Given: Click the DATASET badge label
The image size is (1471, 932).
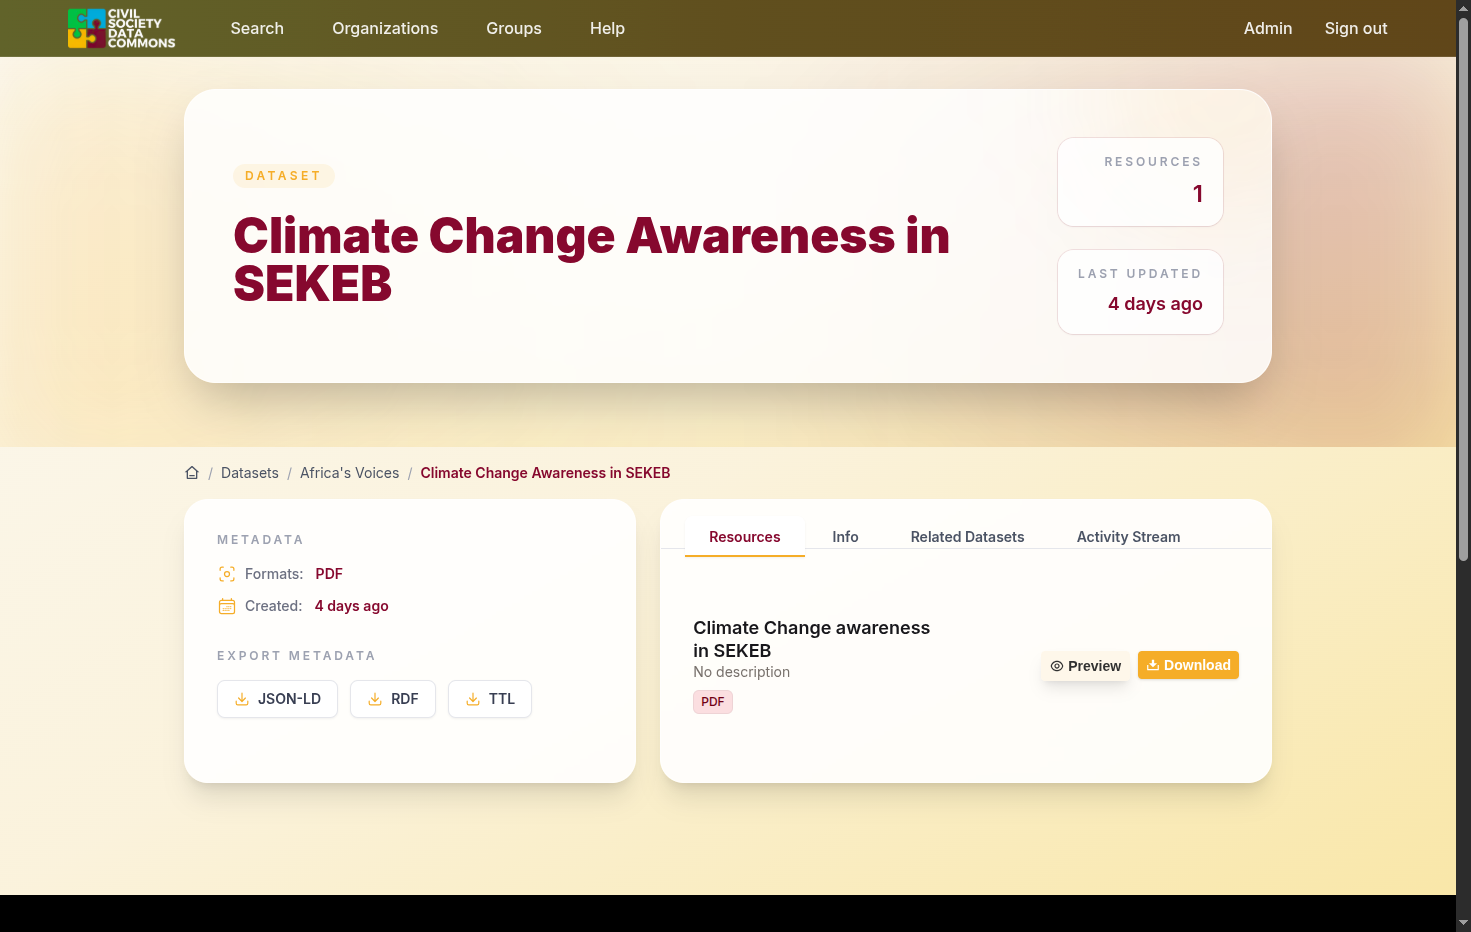Looking at the screenshot, I should (x=283, y=176).
